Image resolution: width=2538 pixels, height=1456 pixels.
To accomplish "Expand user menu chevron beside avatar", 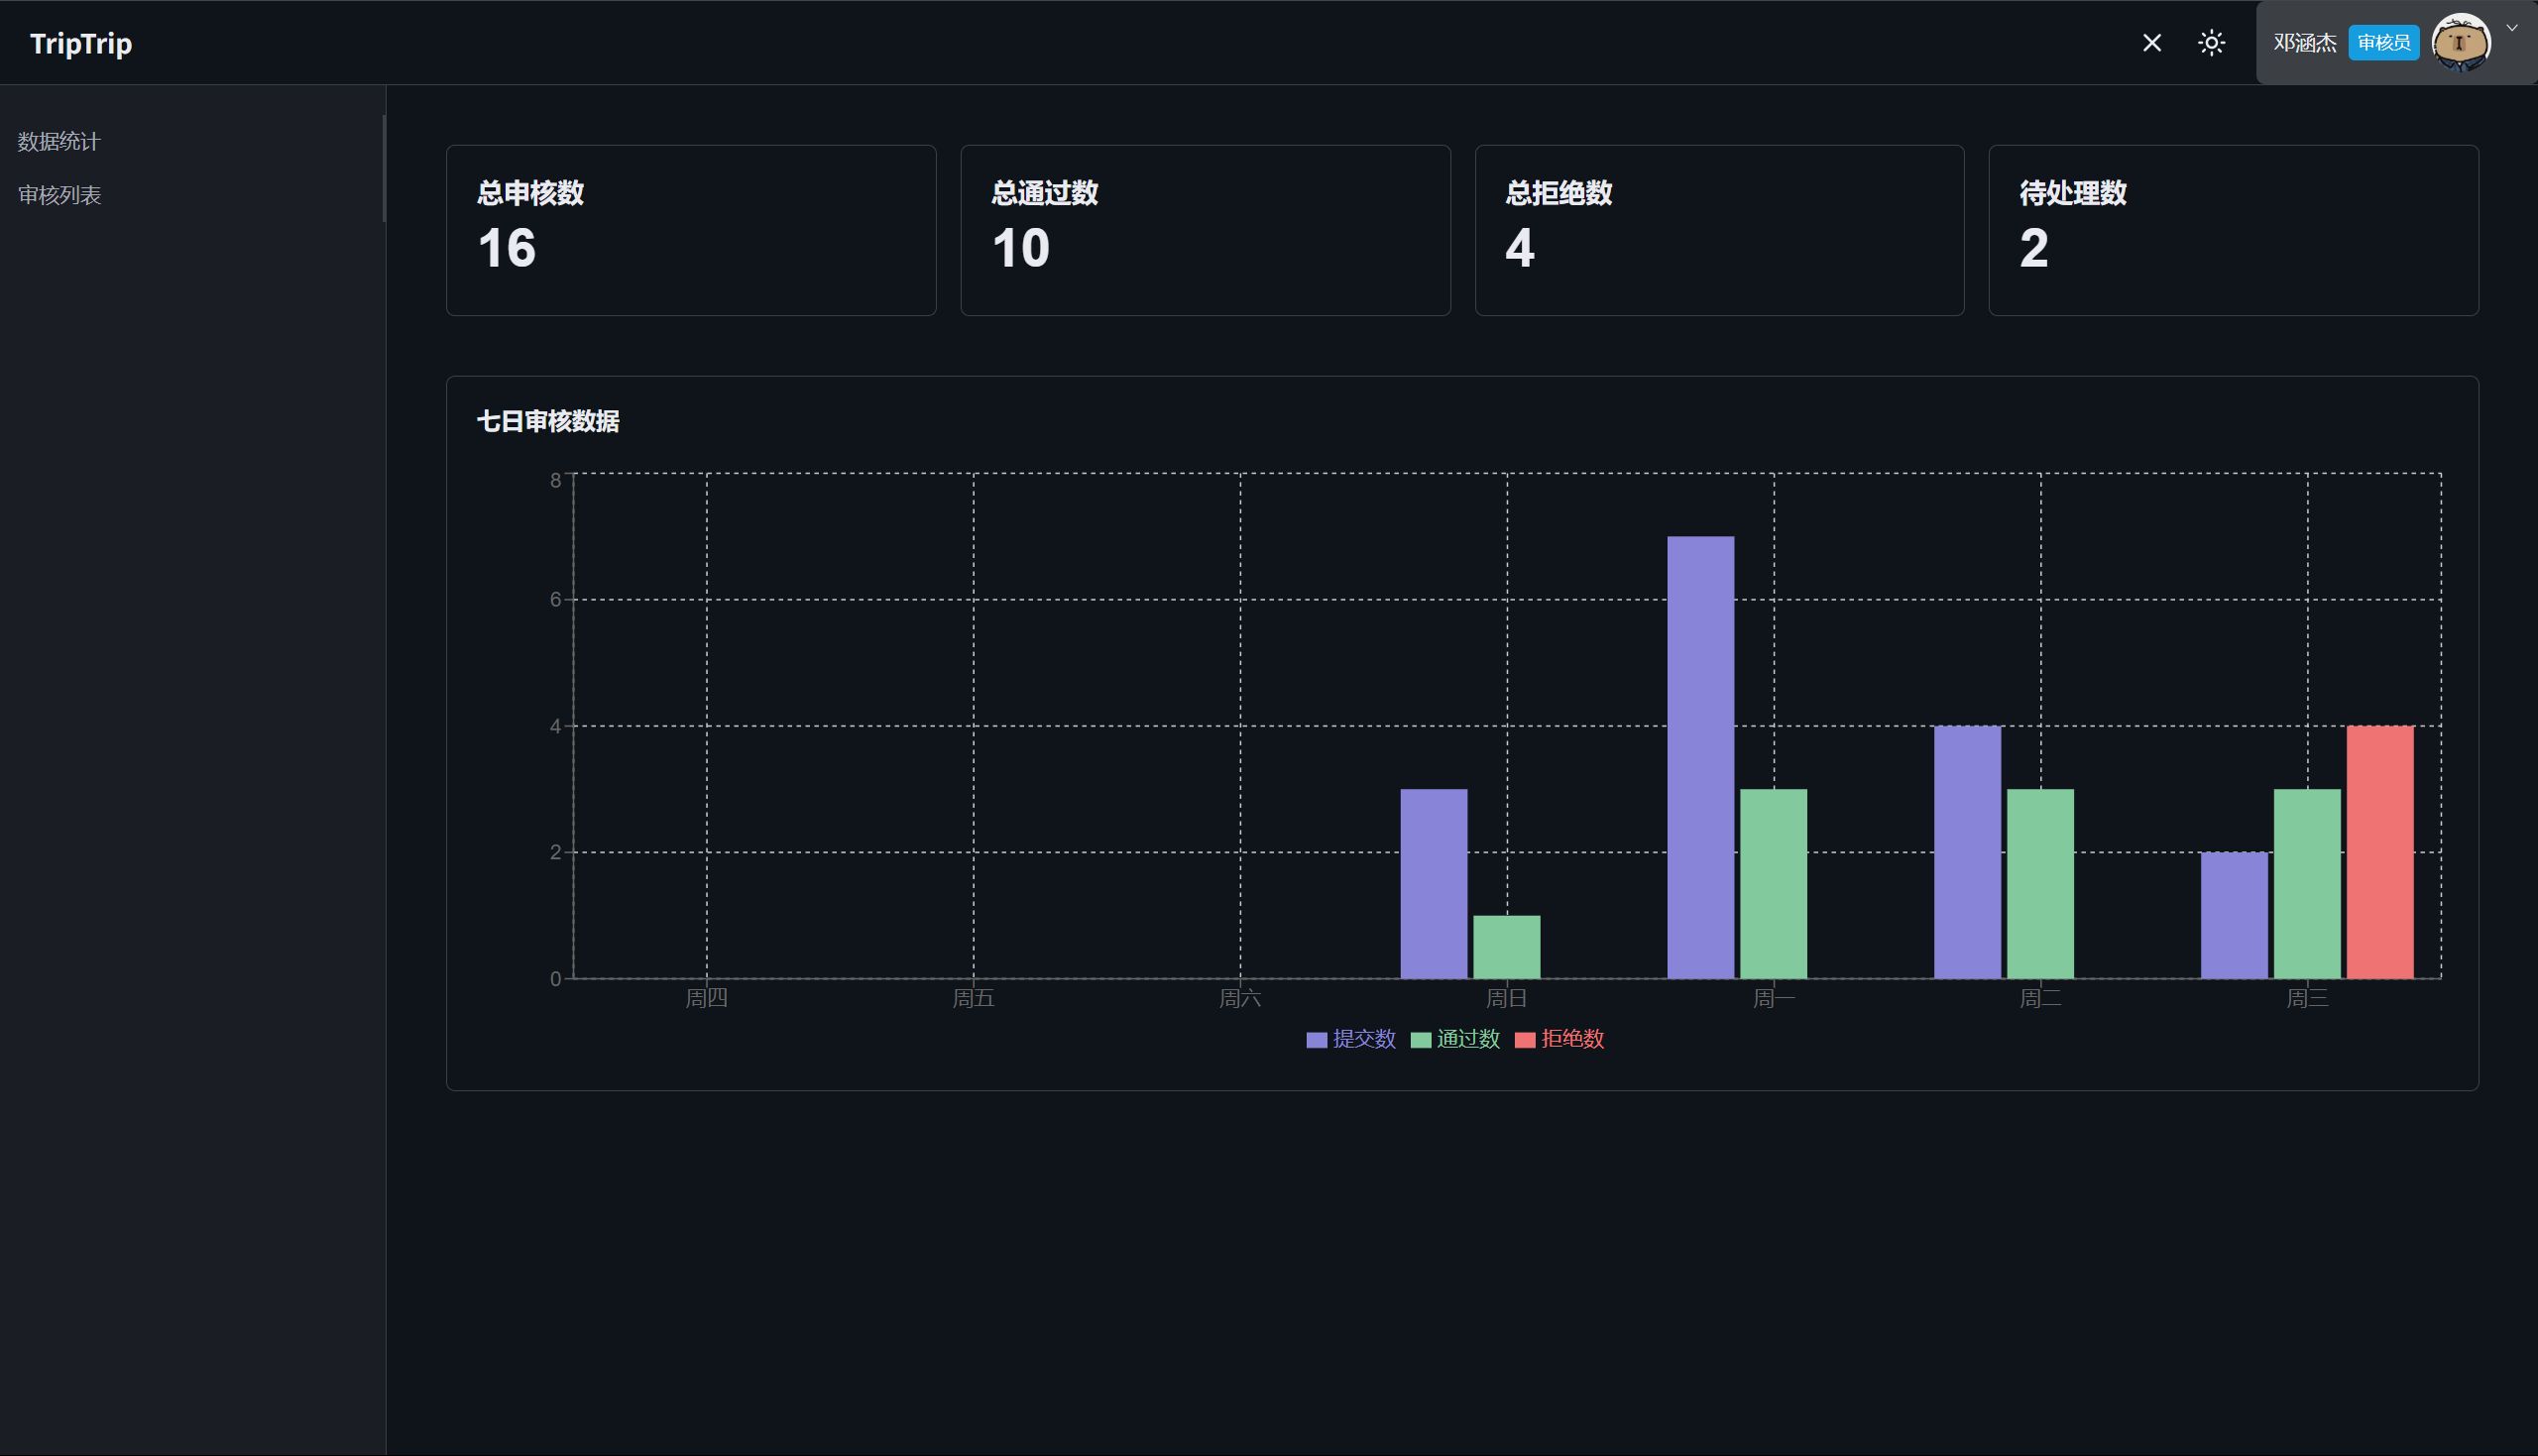I will pos(2511,28).
